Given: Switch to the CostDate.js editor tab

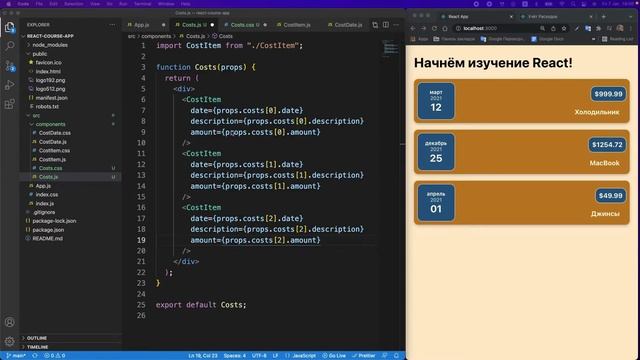Looking at the screenshot, I should [348, 25].
